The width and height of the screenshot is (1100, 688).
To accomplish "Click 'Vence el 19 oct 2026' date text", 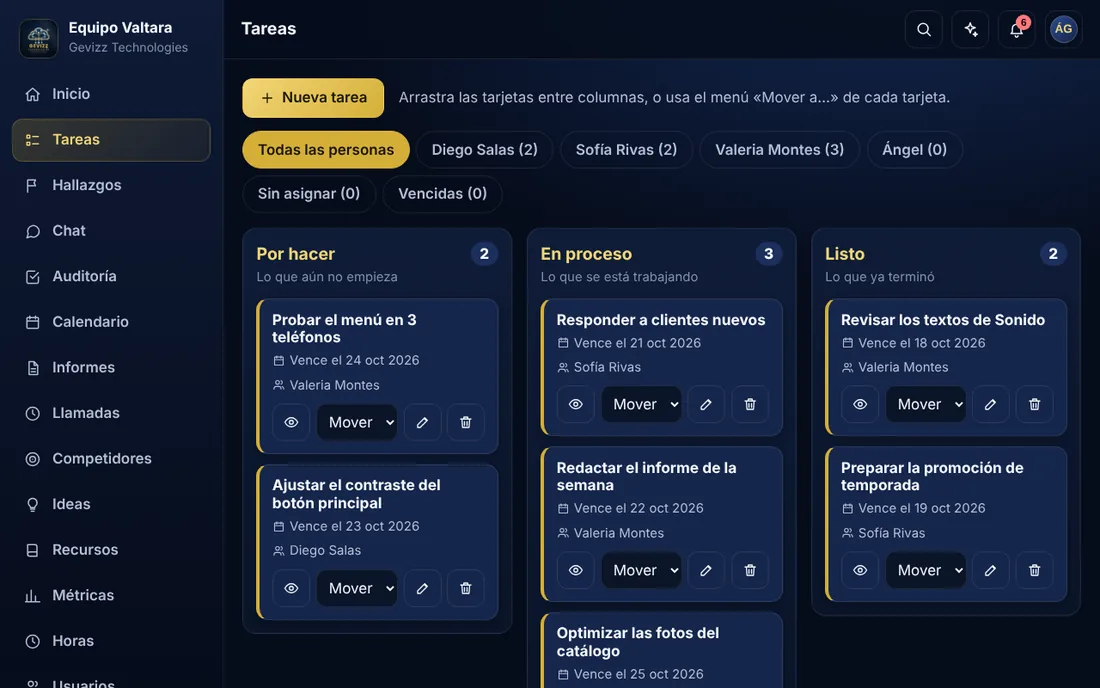I will pos(922,508).
